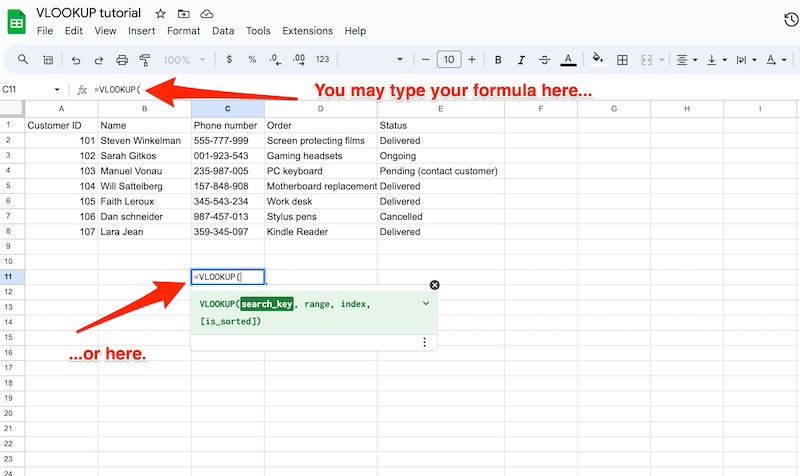Select the Customer ID header cell
The height and width of the screenshot is (476, 800).
coord(61,126)
